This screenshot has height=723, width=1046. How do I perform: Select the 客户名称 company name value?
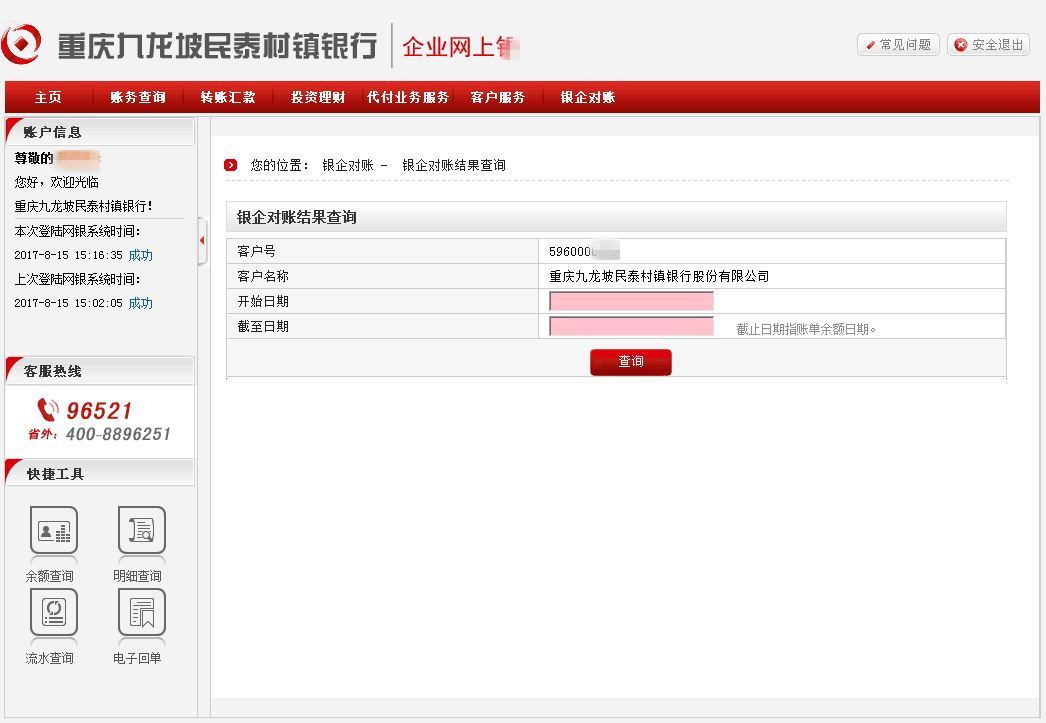[659, 276]
